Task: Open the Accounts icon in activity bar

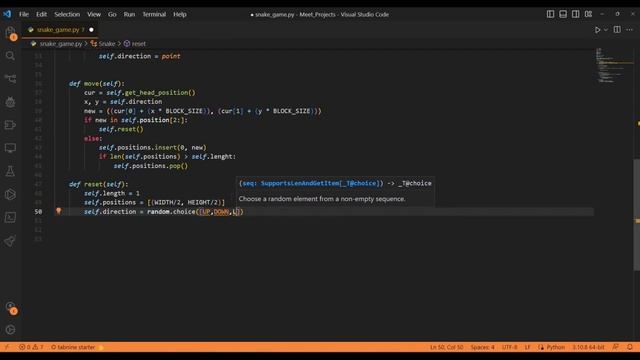Action: (x=10, y=307)
